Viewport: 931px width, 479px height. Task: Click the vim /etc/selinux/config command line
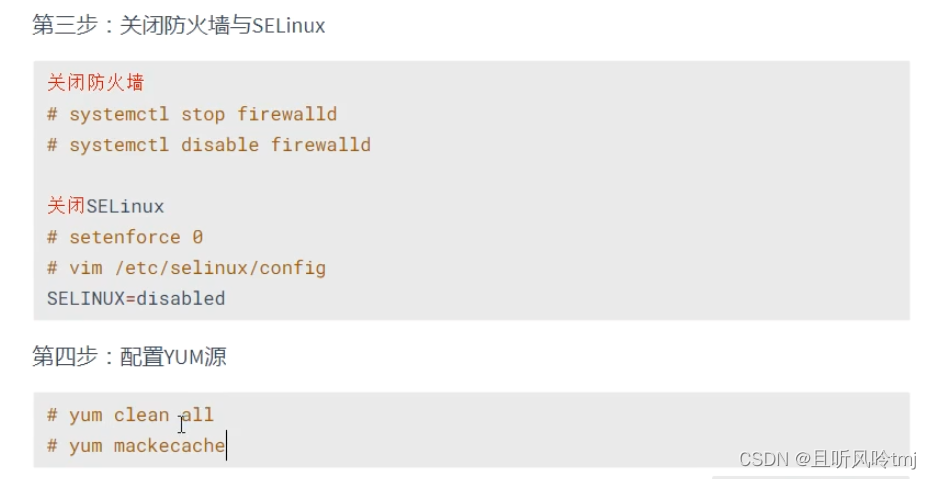point(186,268)
